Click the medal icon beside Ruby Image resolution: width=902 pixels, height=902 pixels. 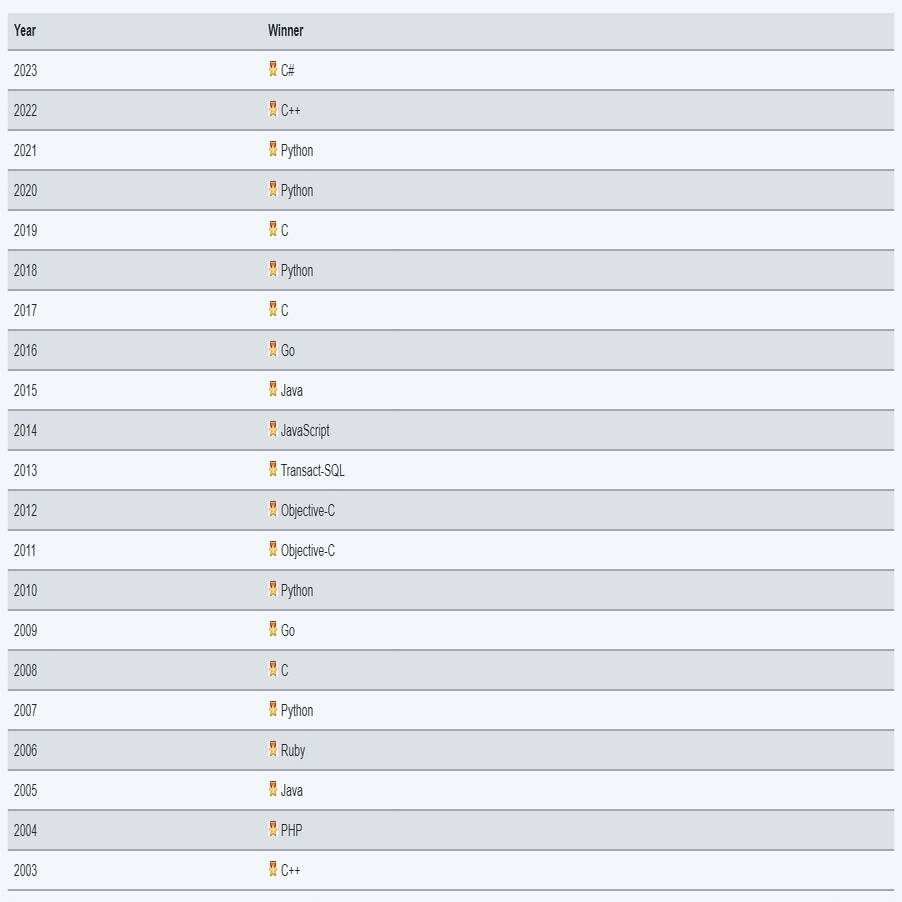click(x=273, y=749)
